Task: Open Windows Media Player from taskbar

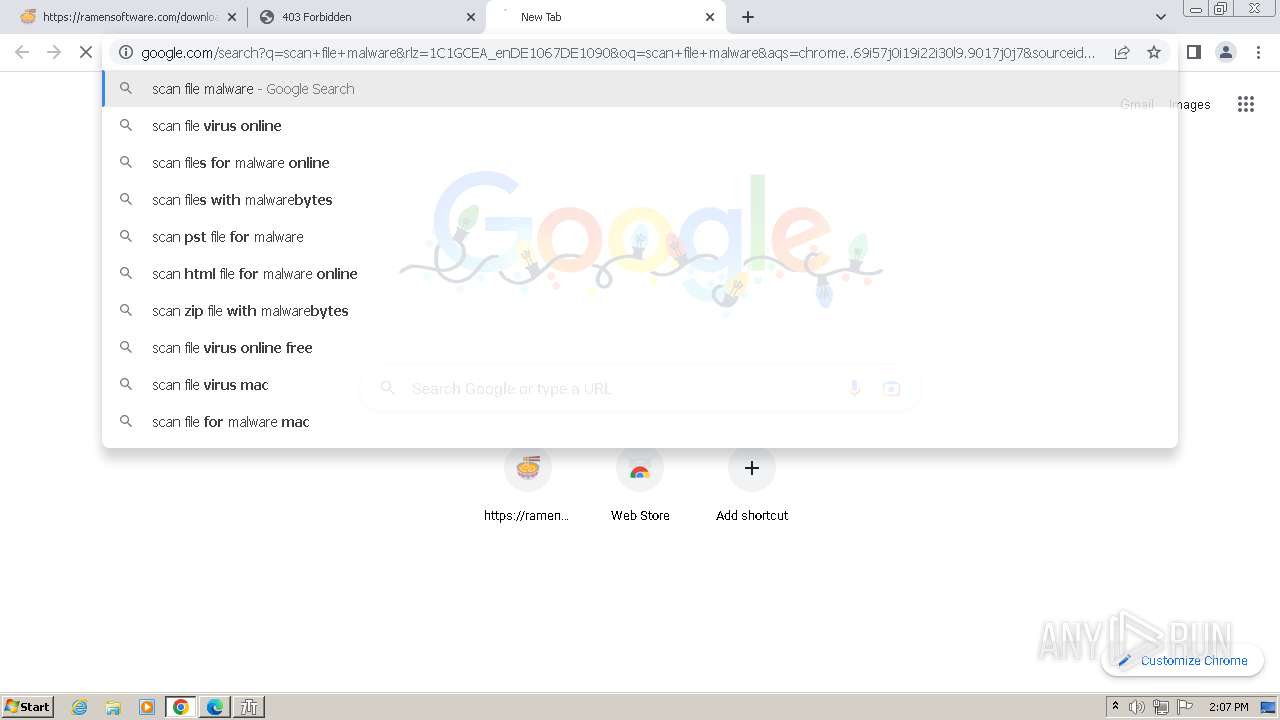Action: click(x=147, y=707)
